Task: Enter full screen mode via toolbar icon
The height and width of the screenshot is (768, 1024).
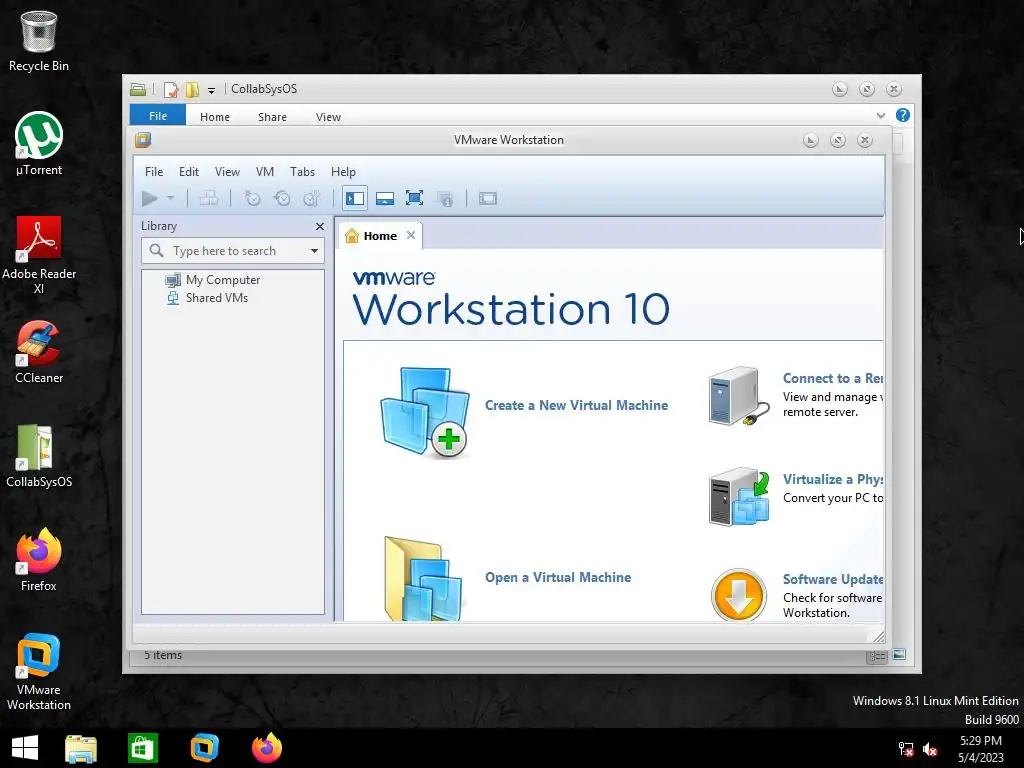Action: [x=414, y=198]
